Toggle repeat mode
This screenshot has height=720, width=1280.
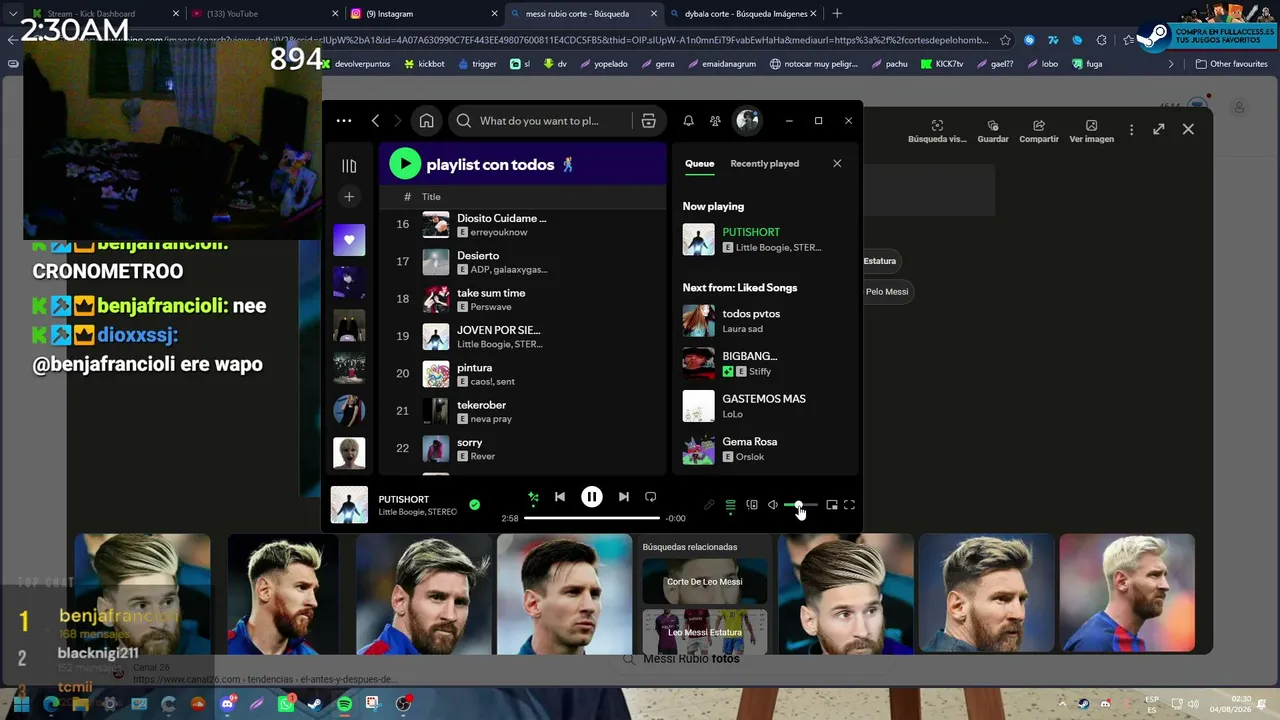(650, 497)
